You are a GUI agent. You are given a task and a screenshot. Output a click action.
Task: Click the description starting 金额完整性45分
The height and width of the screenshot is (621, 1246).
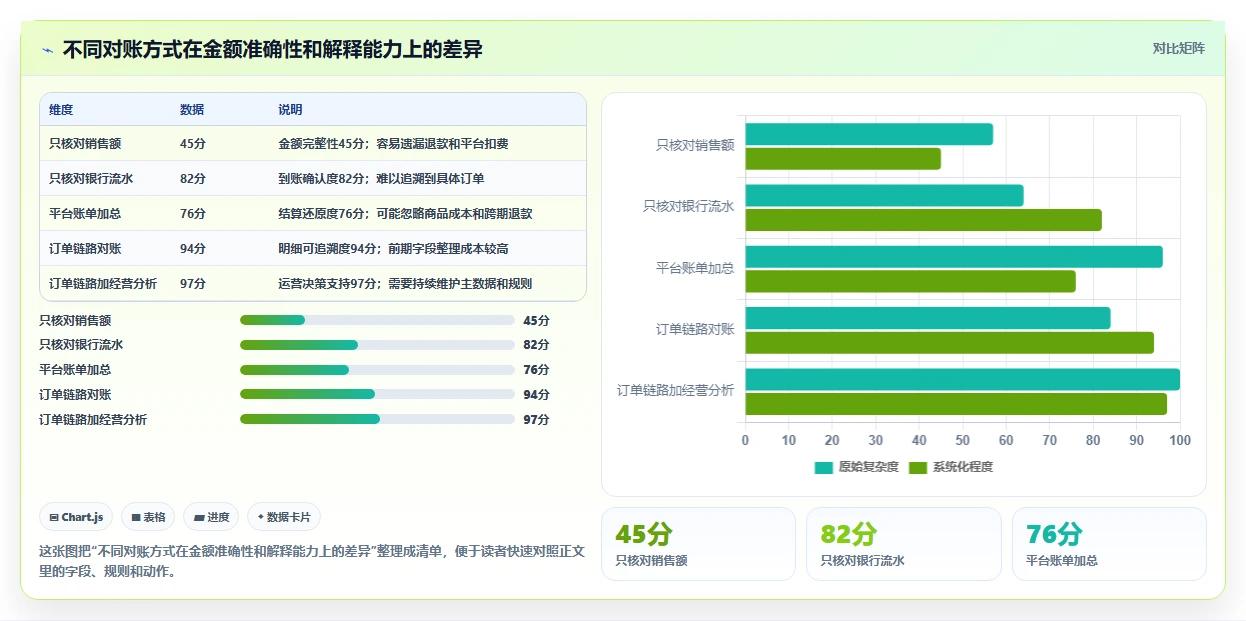(393, 144)
